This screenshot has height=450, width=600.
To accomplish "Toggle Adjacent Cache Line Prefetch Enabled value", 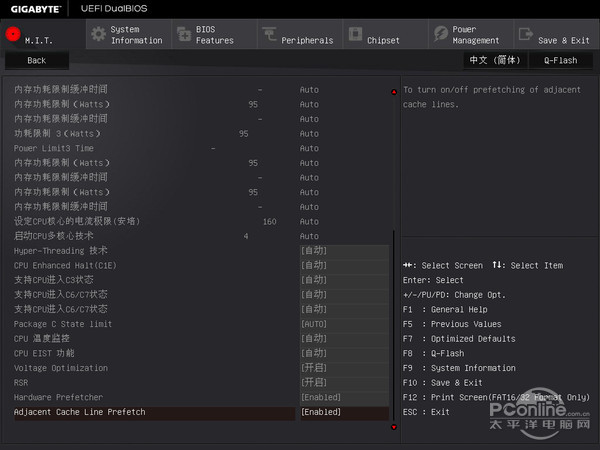I will coord(343,412).
